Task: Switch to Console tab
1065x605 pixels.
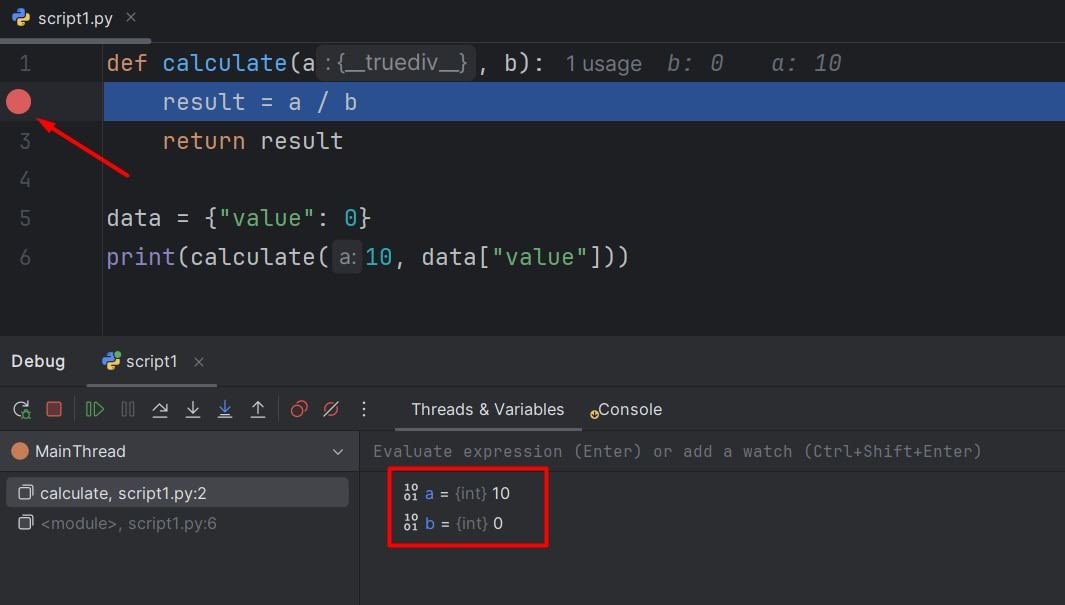Action: 626,409
